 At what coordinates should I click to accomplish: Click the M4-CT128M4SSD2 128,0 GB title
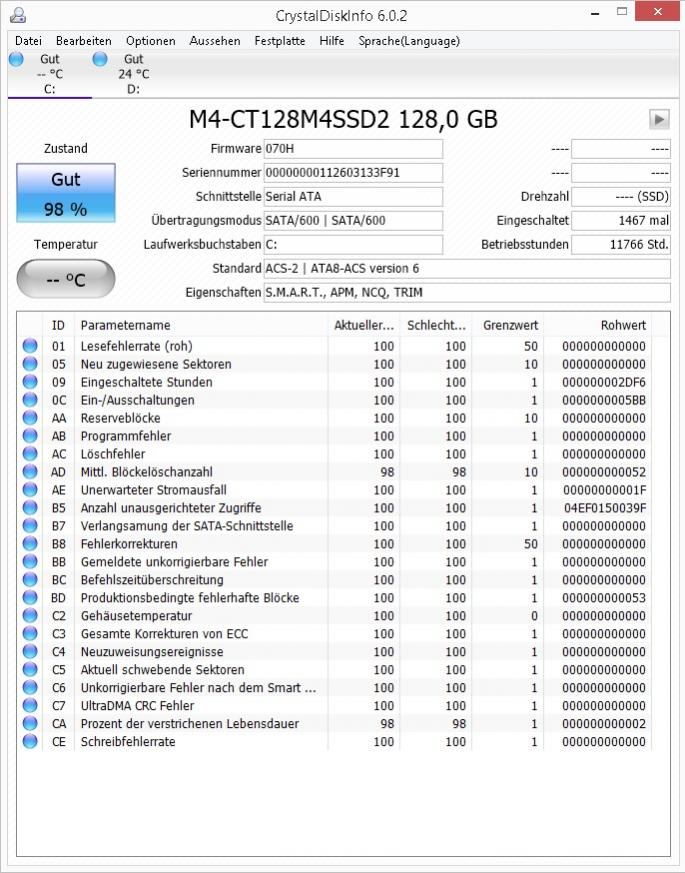click(343, 119)
